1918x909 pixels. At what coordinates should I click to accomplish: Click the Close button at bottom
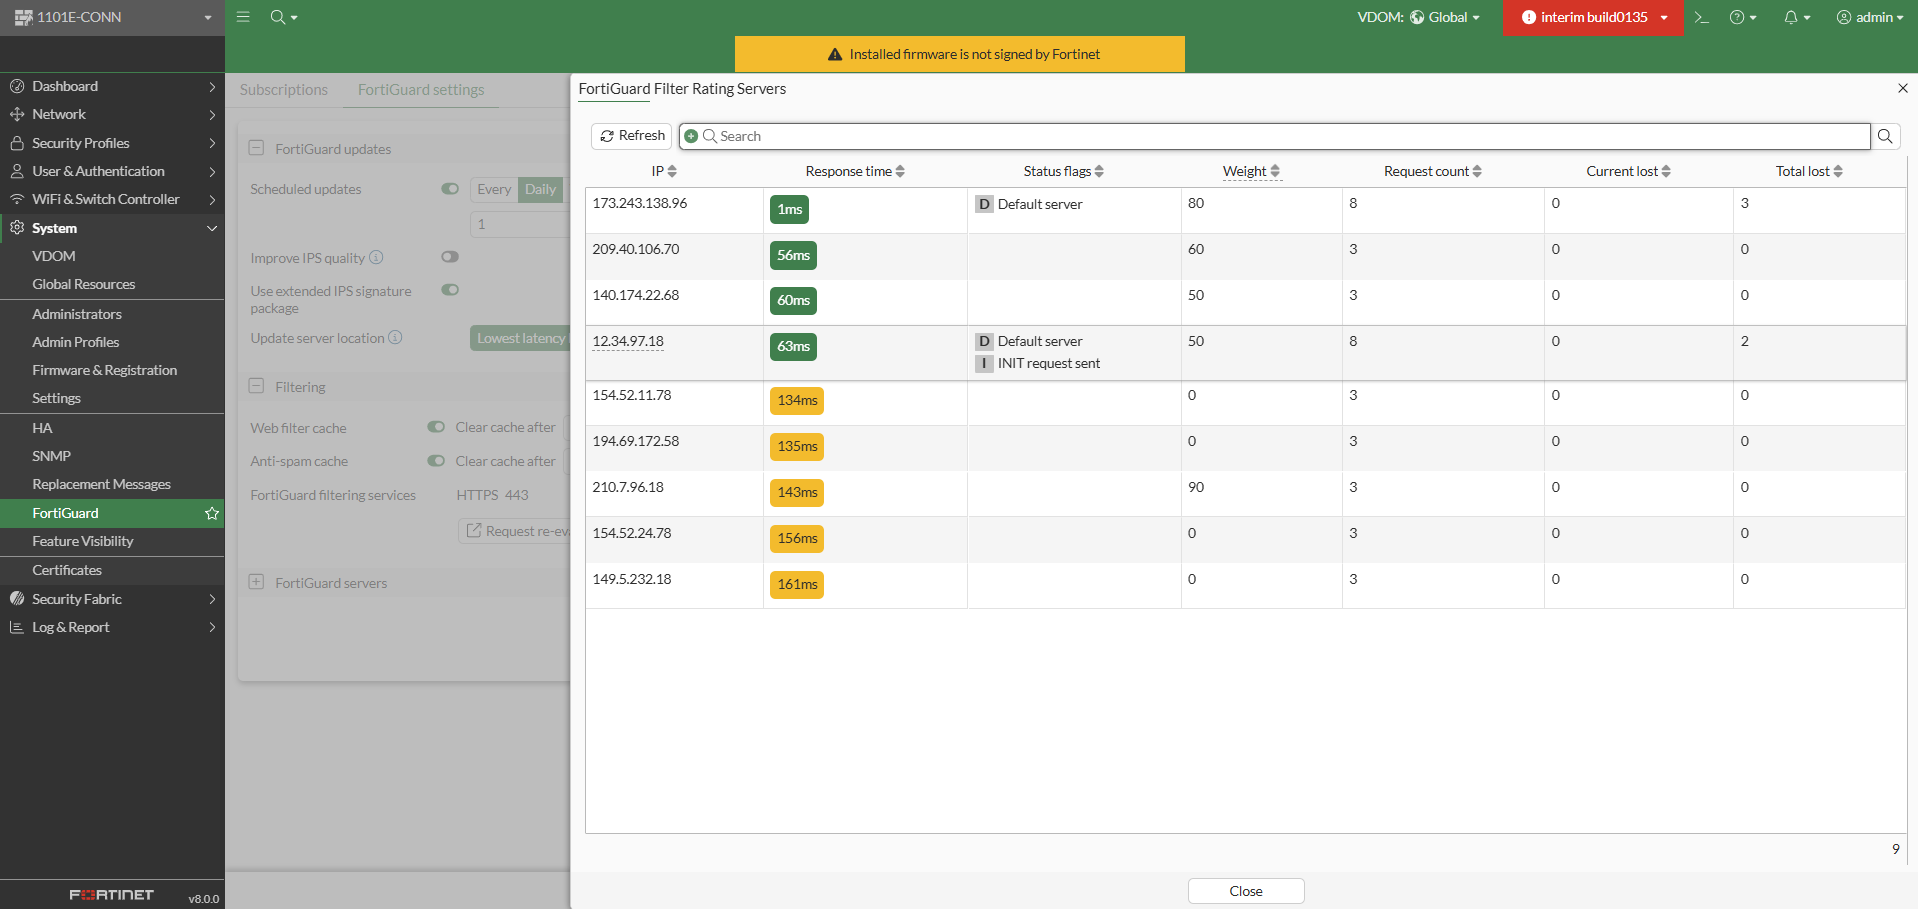click(1245, 891)
